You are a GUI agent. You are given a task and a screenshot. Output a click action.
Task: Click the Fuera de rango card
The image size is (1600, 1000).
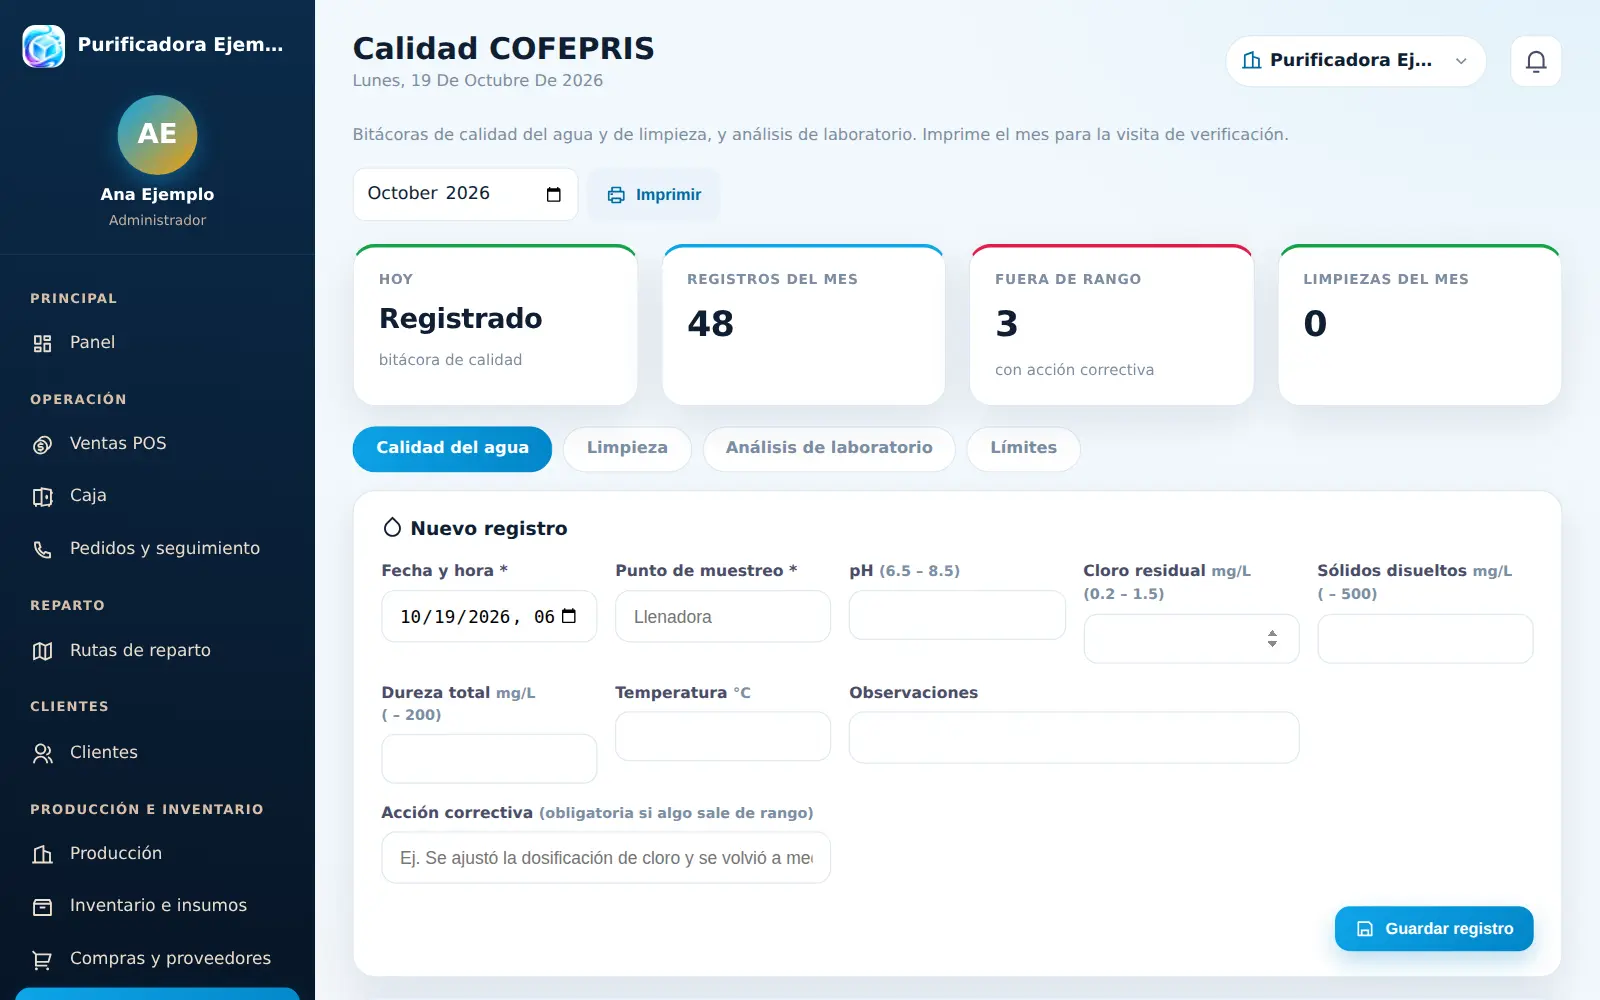click(1111, 325)
